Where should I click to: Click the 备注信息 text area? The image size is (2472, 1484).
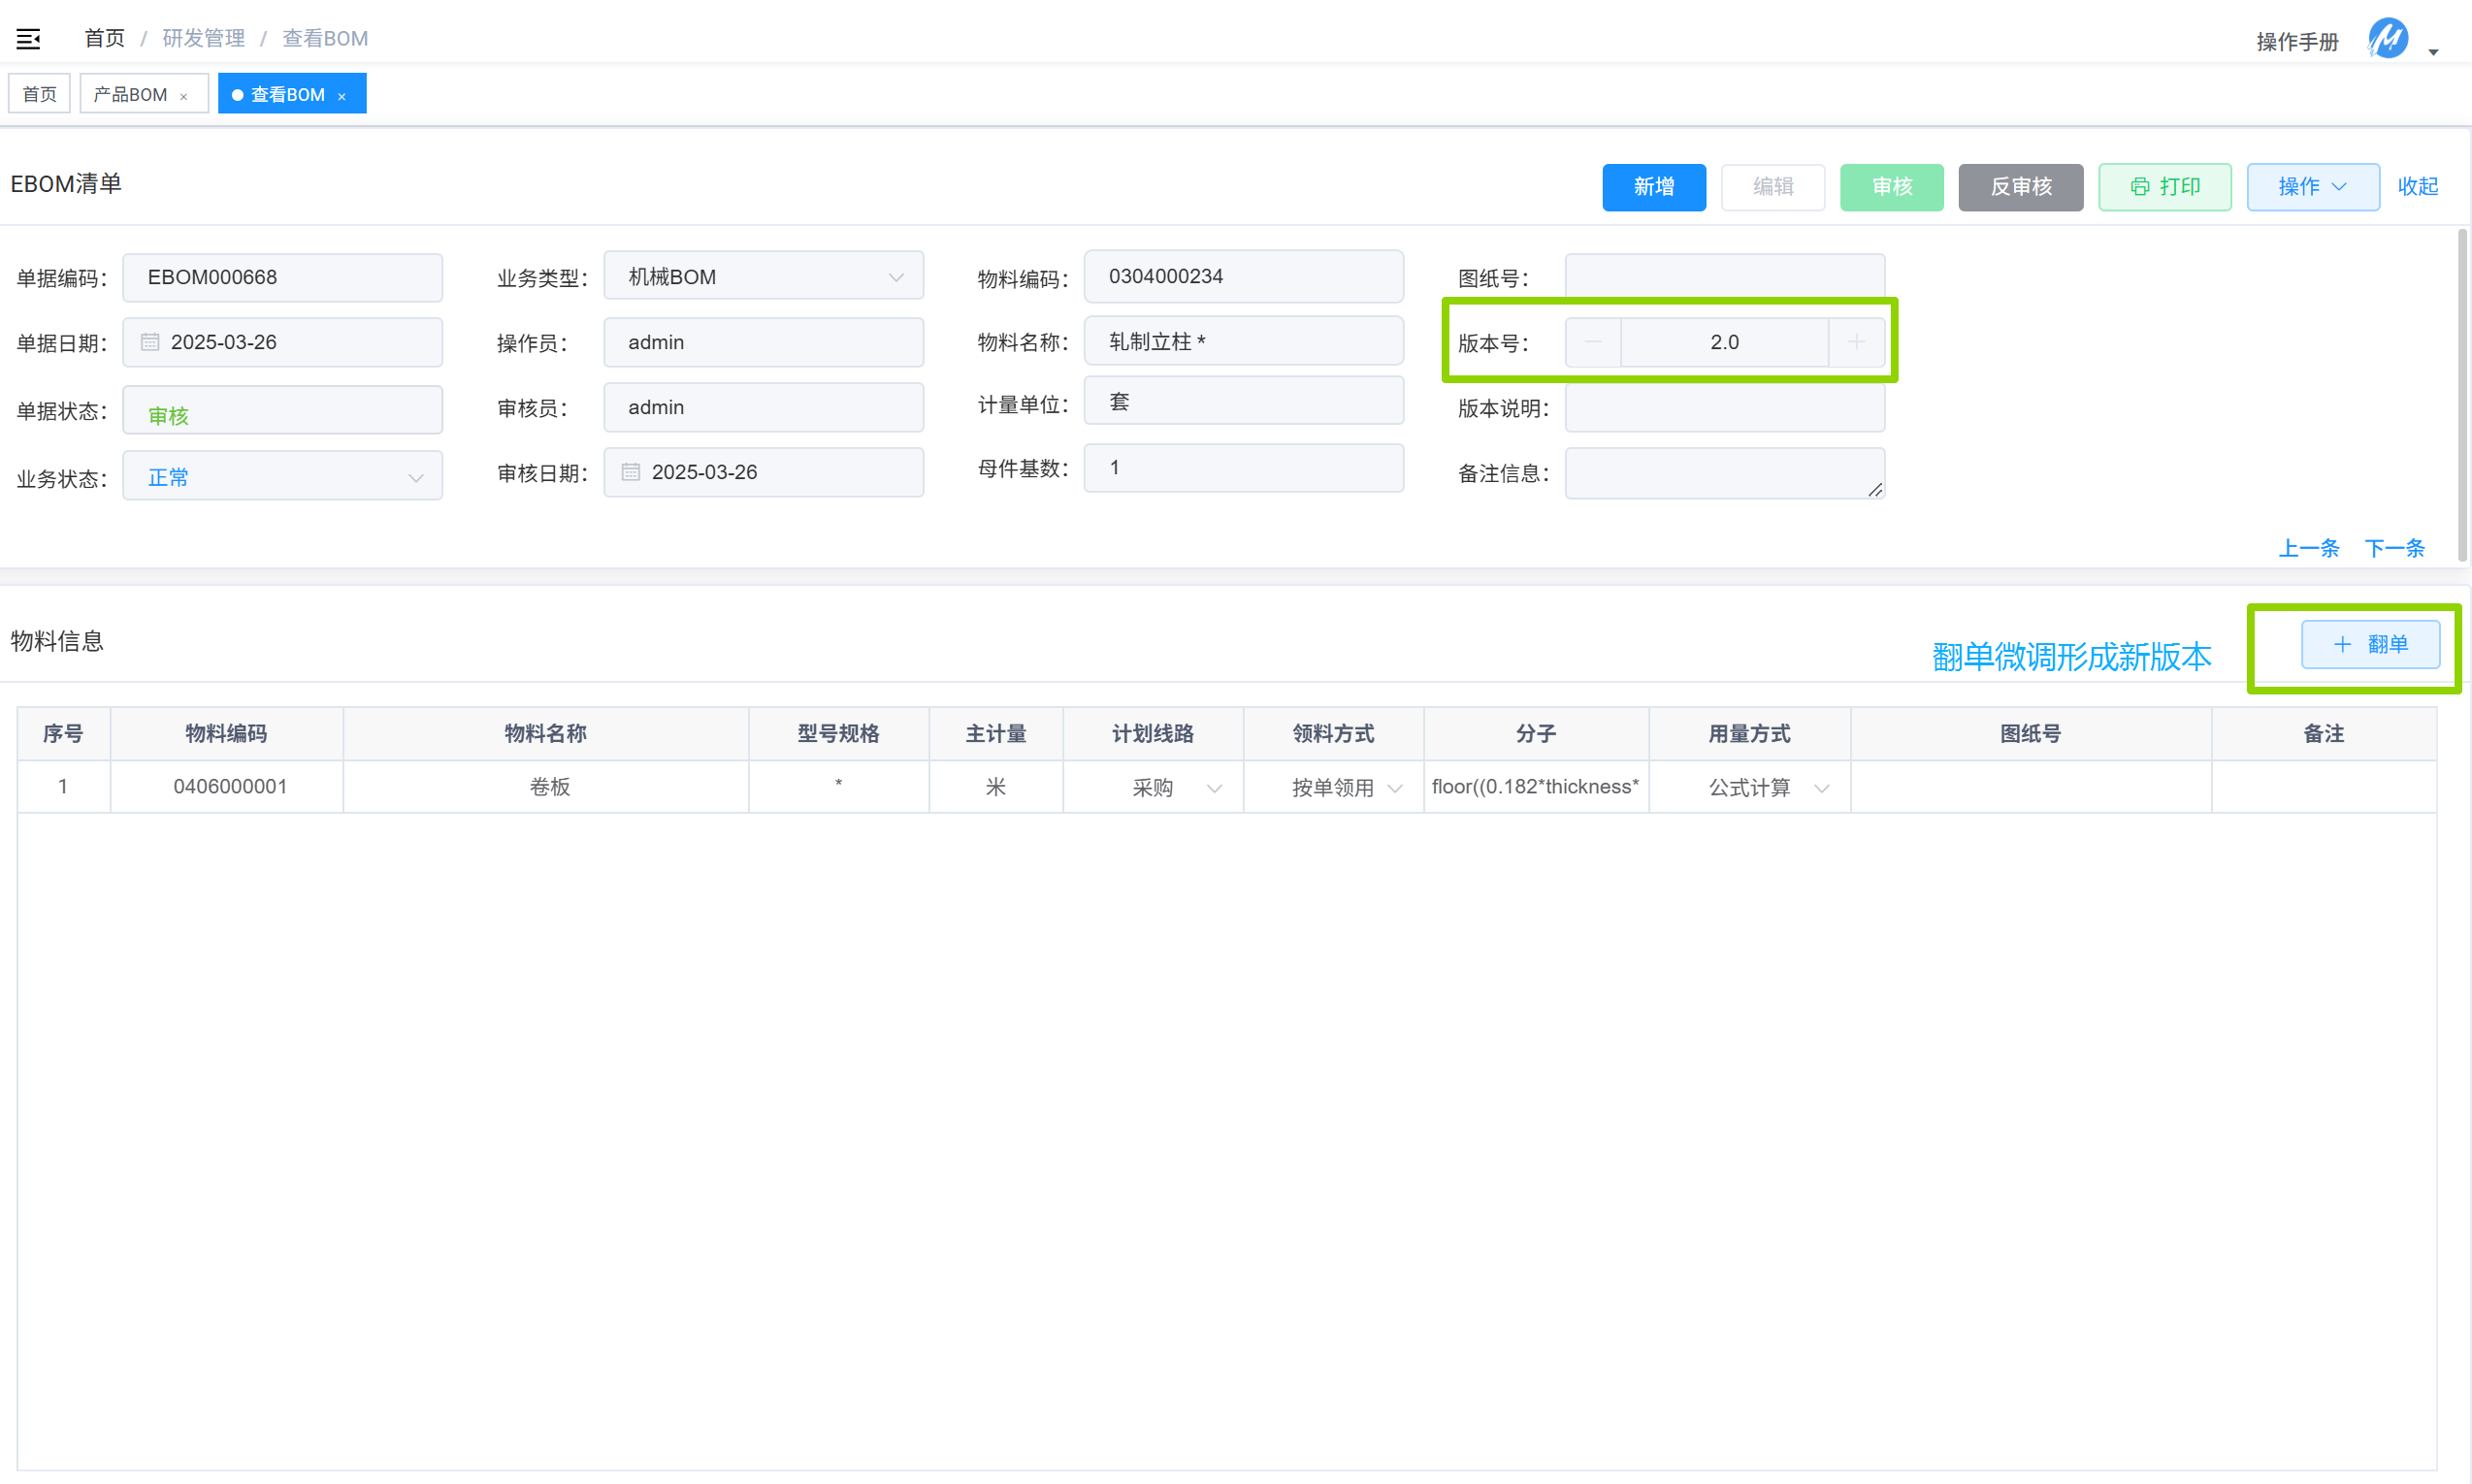click(x=1724, y=473)
